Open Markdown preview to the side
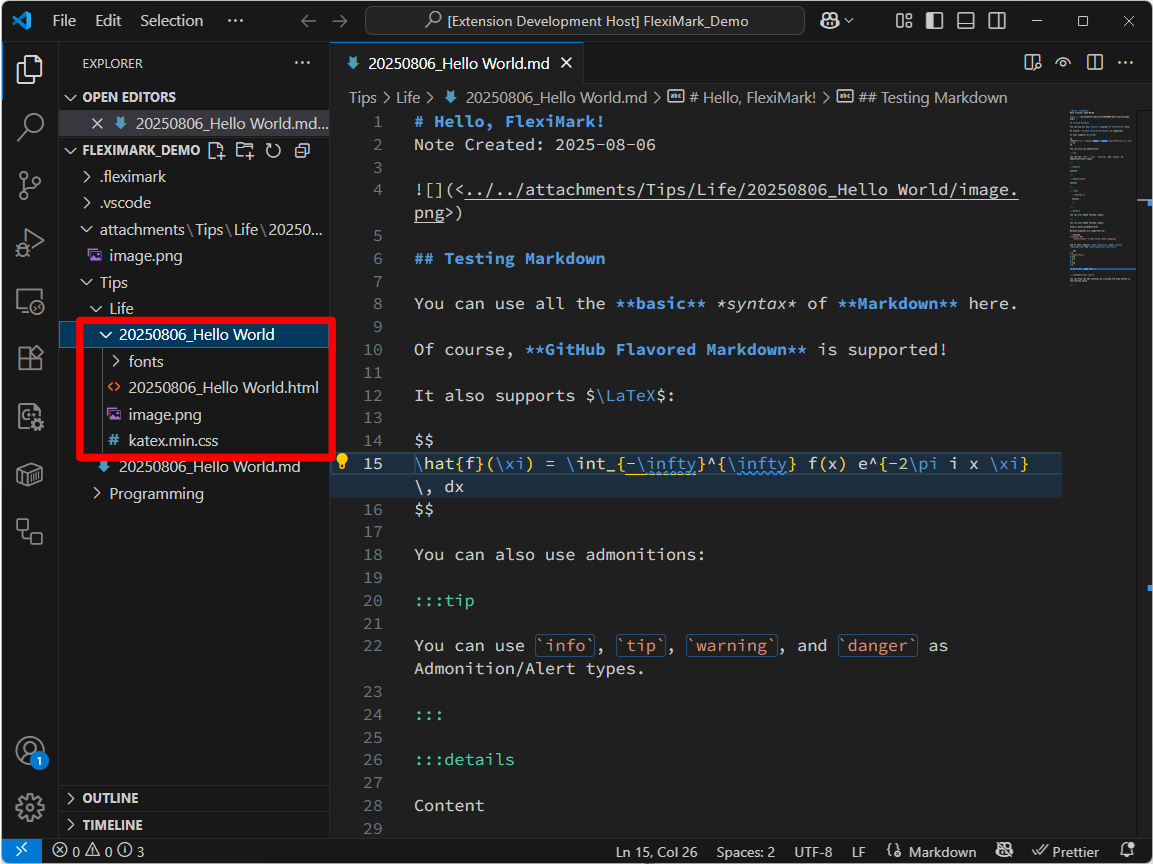1153x864 pixels. coord(1032,63)
